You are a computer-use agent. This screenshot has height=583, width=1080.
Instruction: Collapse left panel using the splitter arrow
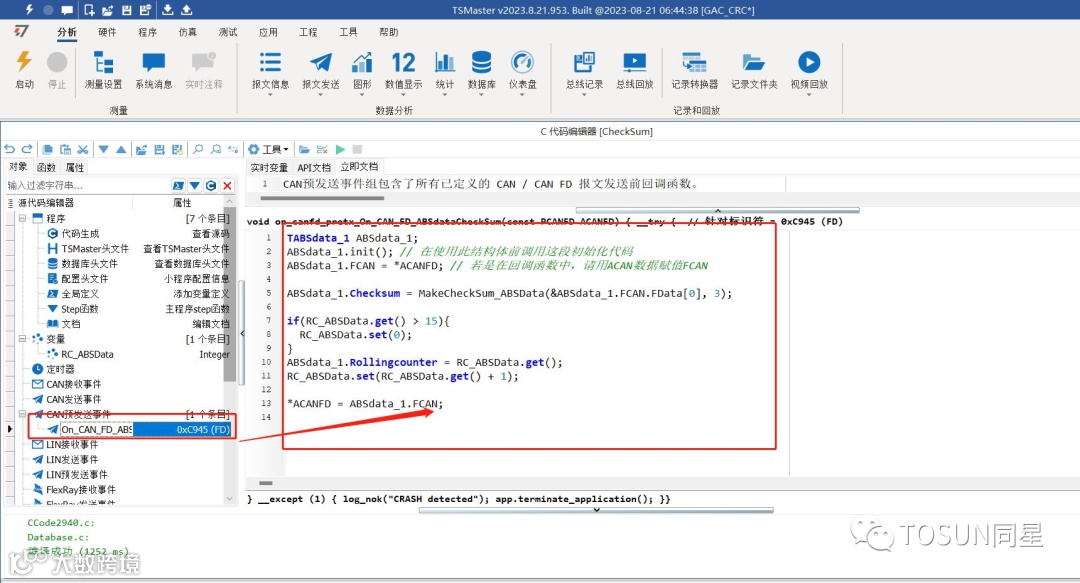[x=242, y=334]
